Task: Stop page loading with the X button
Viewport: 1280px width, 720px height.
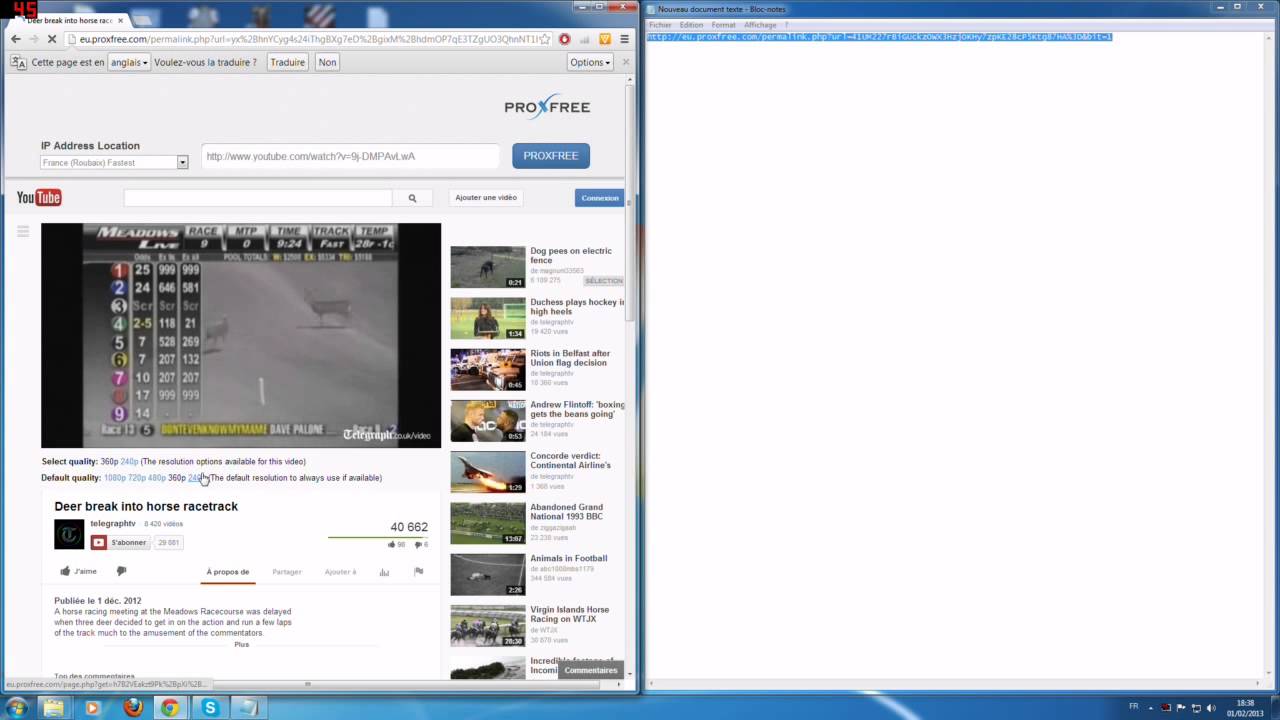Action: 51,39
